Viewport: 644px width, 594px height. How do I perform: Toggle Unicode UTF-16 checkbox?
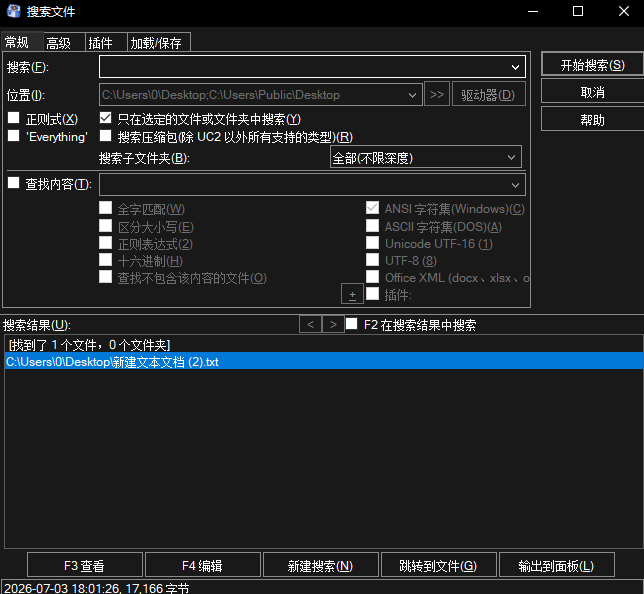point(373,243)
